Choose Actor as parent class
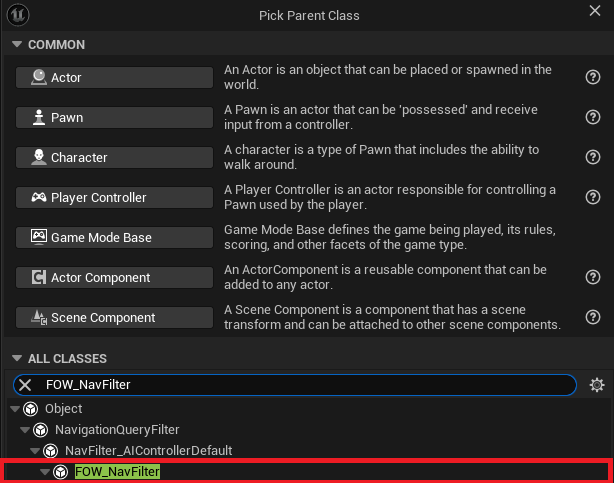614x483 pixels. click(114, 78)
